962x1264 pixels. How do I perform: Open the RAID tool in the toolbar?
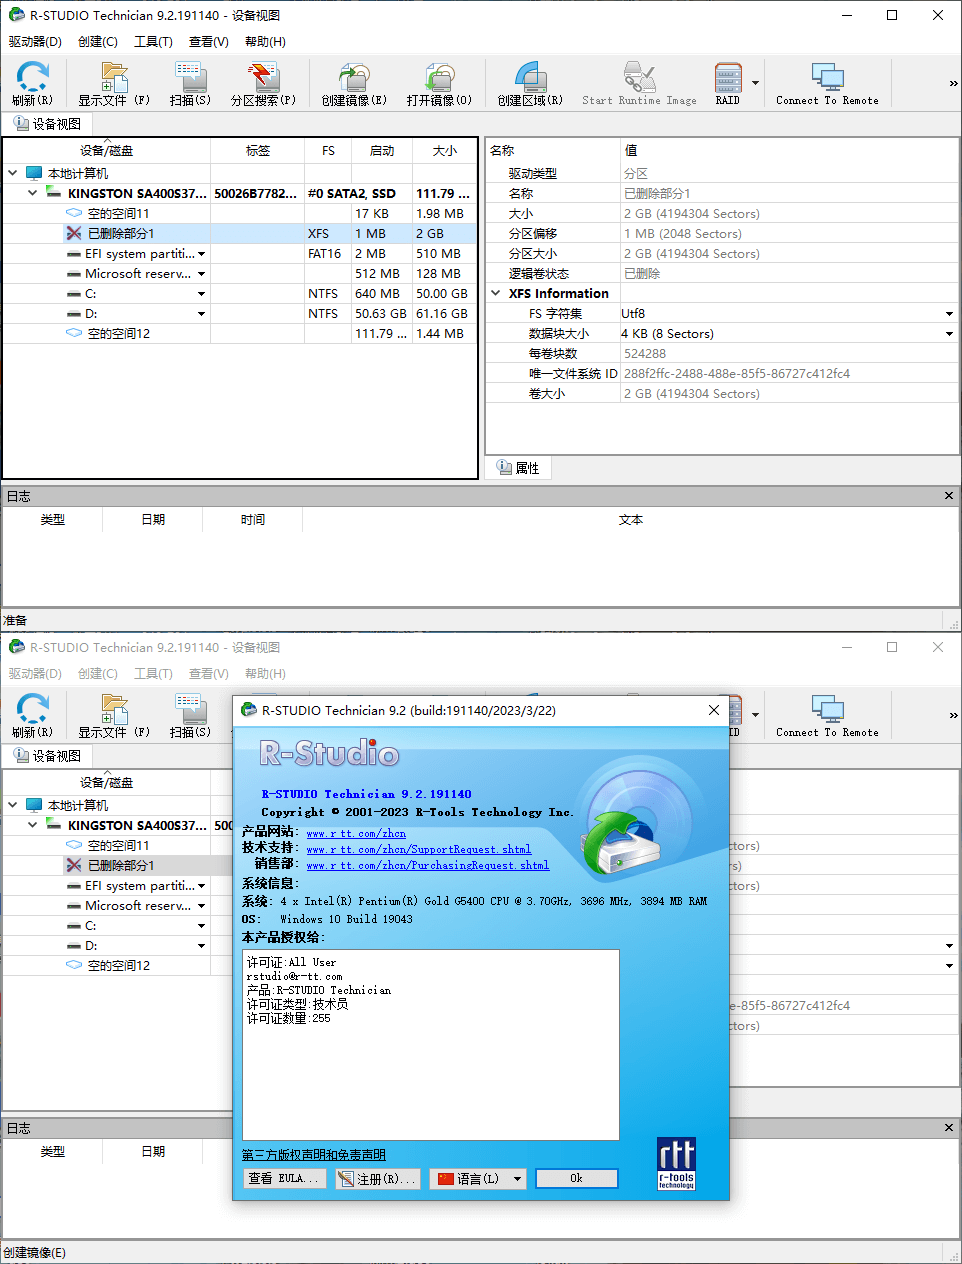pos(728,83)
